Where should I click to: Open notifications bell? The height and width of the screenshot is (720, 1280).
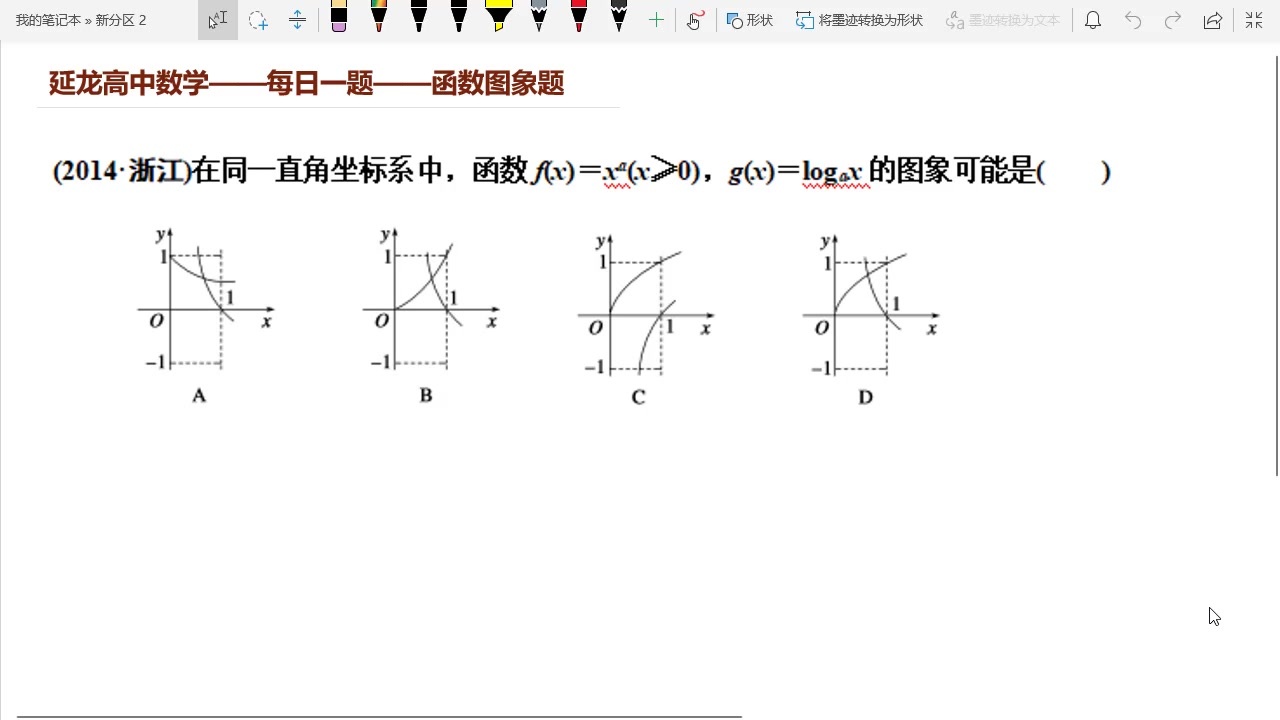1093,20
